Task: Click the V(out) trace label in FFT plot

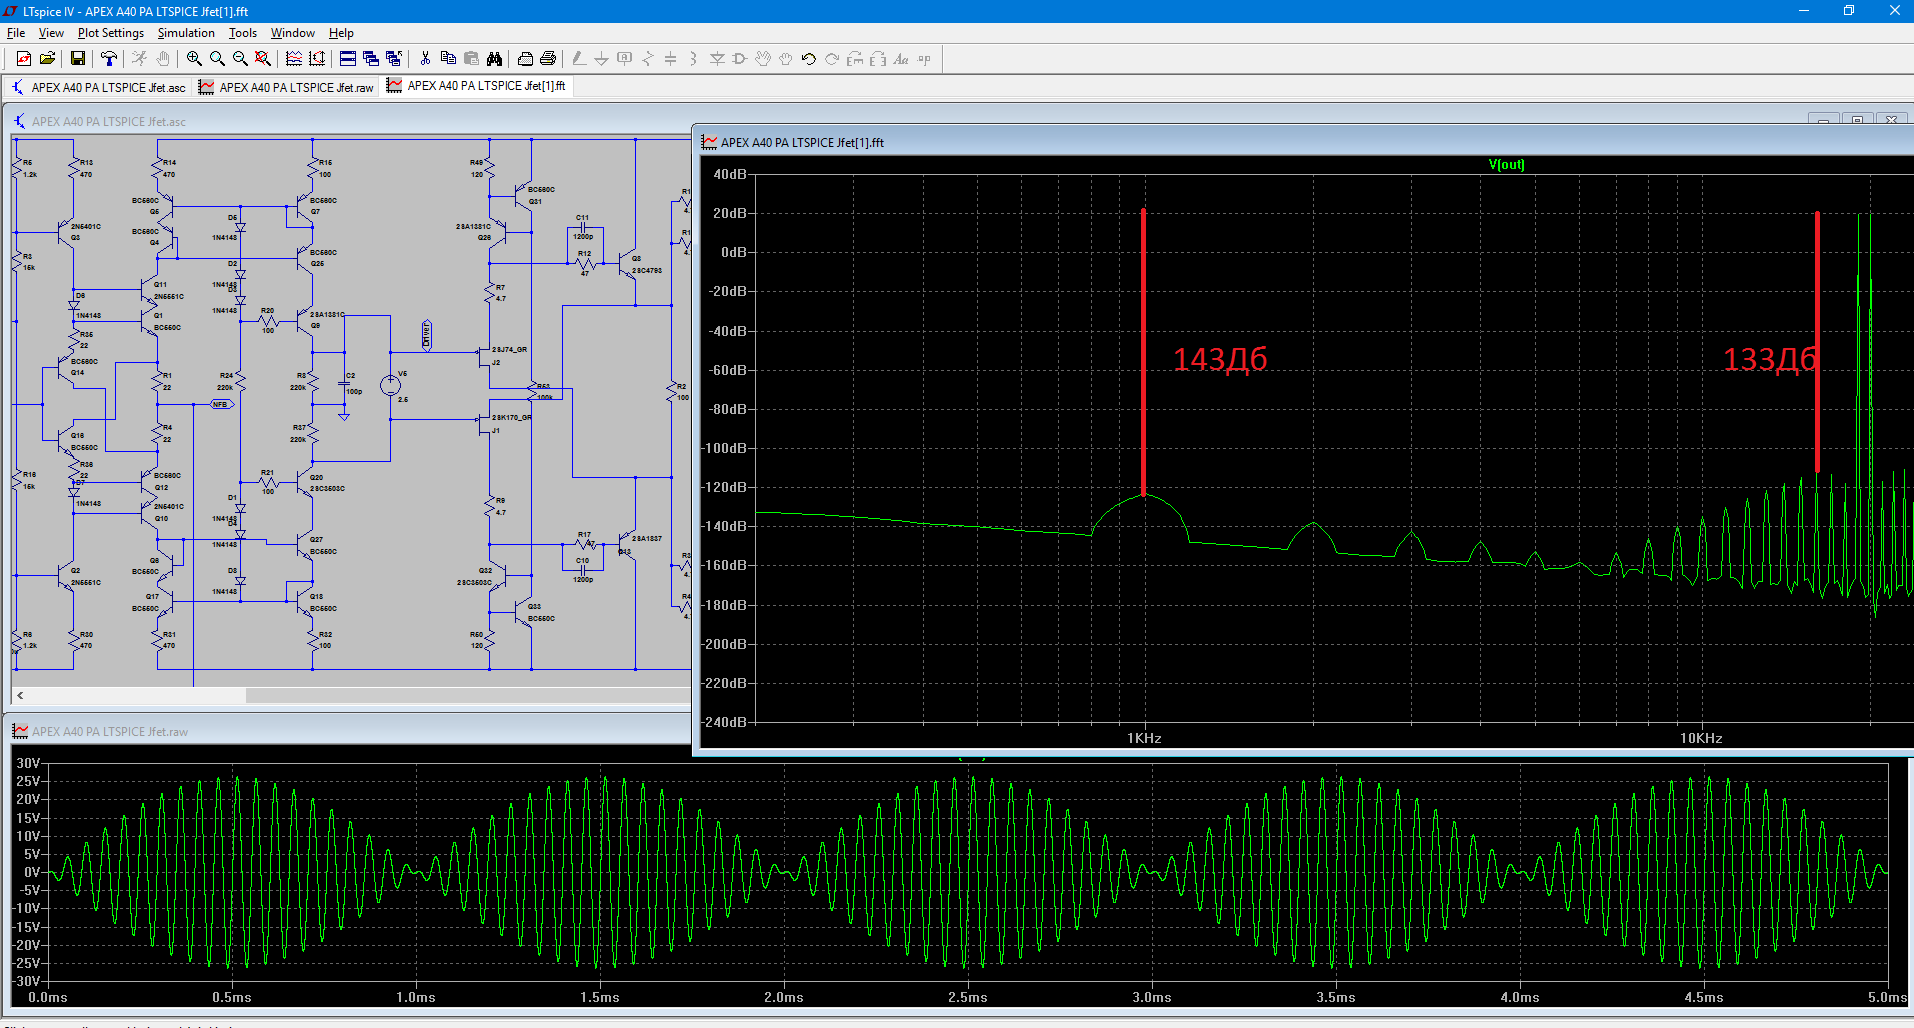Action: pyautogui.click(x=1506, y=165)
